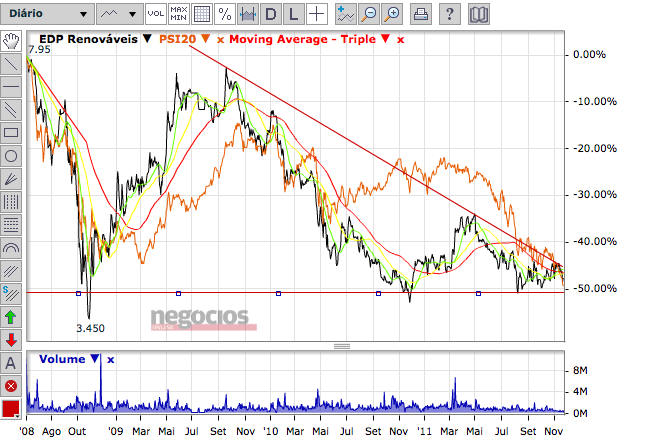
Task: Select the vertical grid lines tool
Action: (x=11, y=202)
